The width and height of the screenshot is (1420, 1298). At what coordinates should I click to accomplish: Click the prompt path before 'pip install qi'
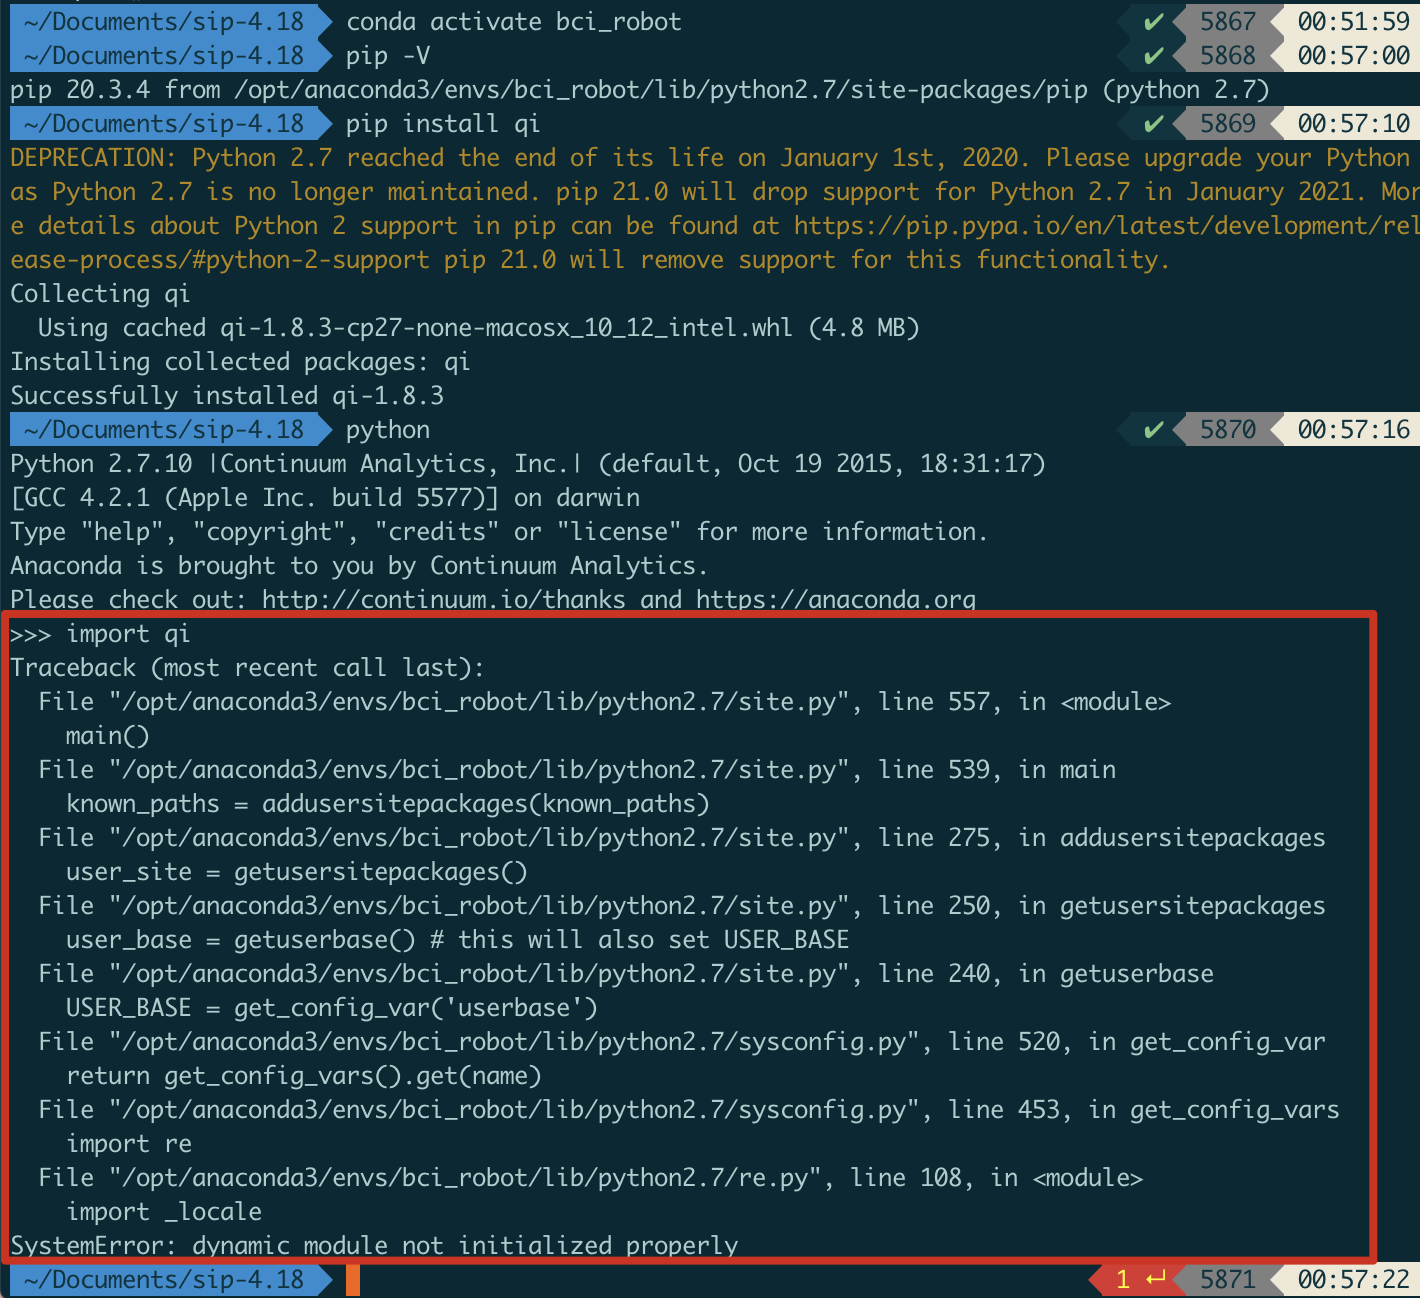click(x=164, y=123)
